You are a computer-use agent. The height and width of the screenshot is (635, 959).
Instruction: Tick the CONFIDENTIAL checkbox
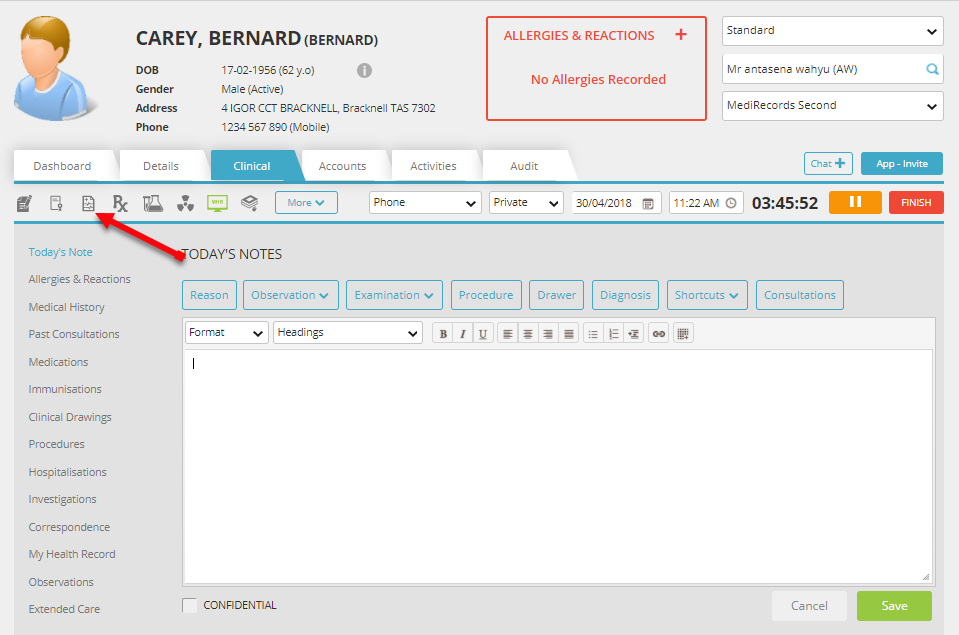click(190, 605)
